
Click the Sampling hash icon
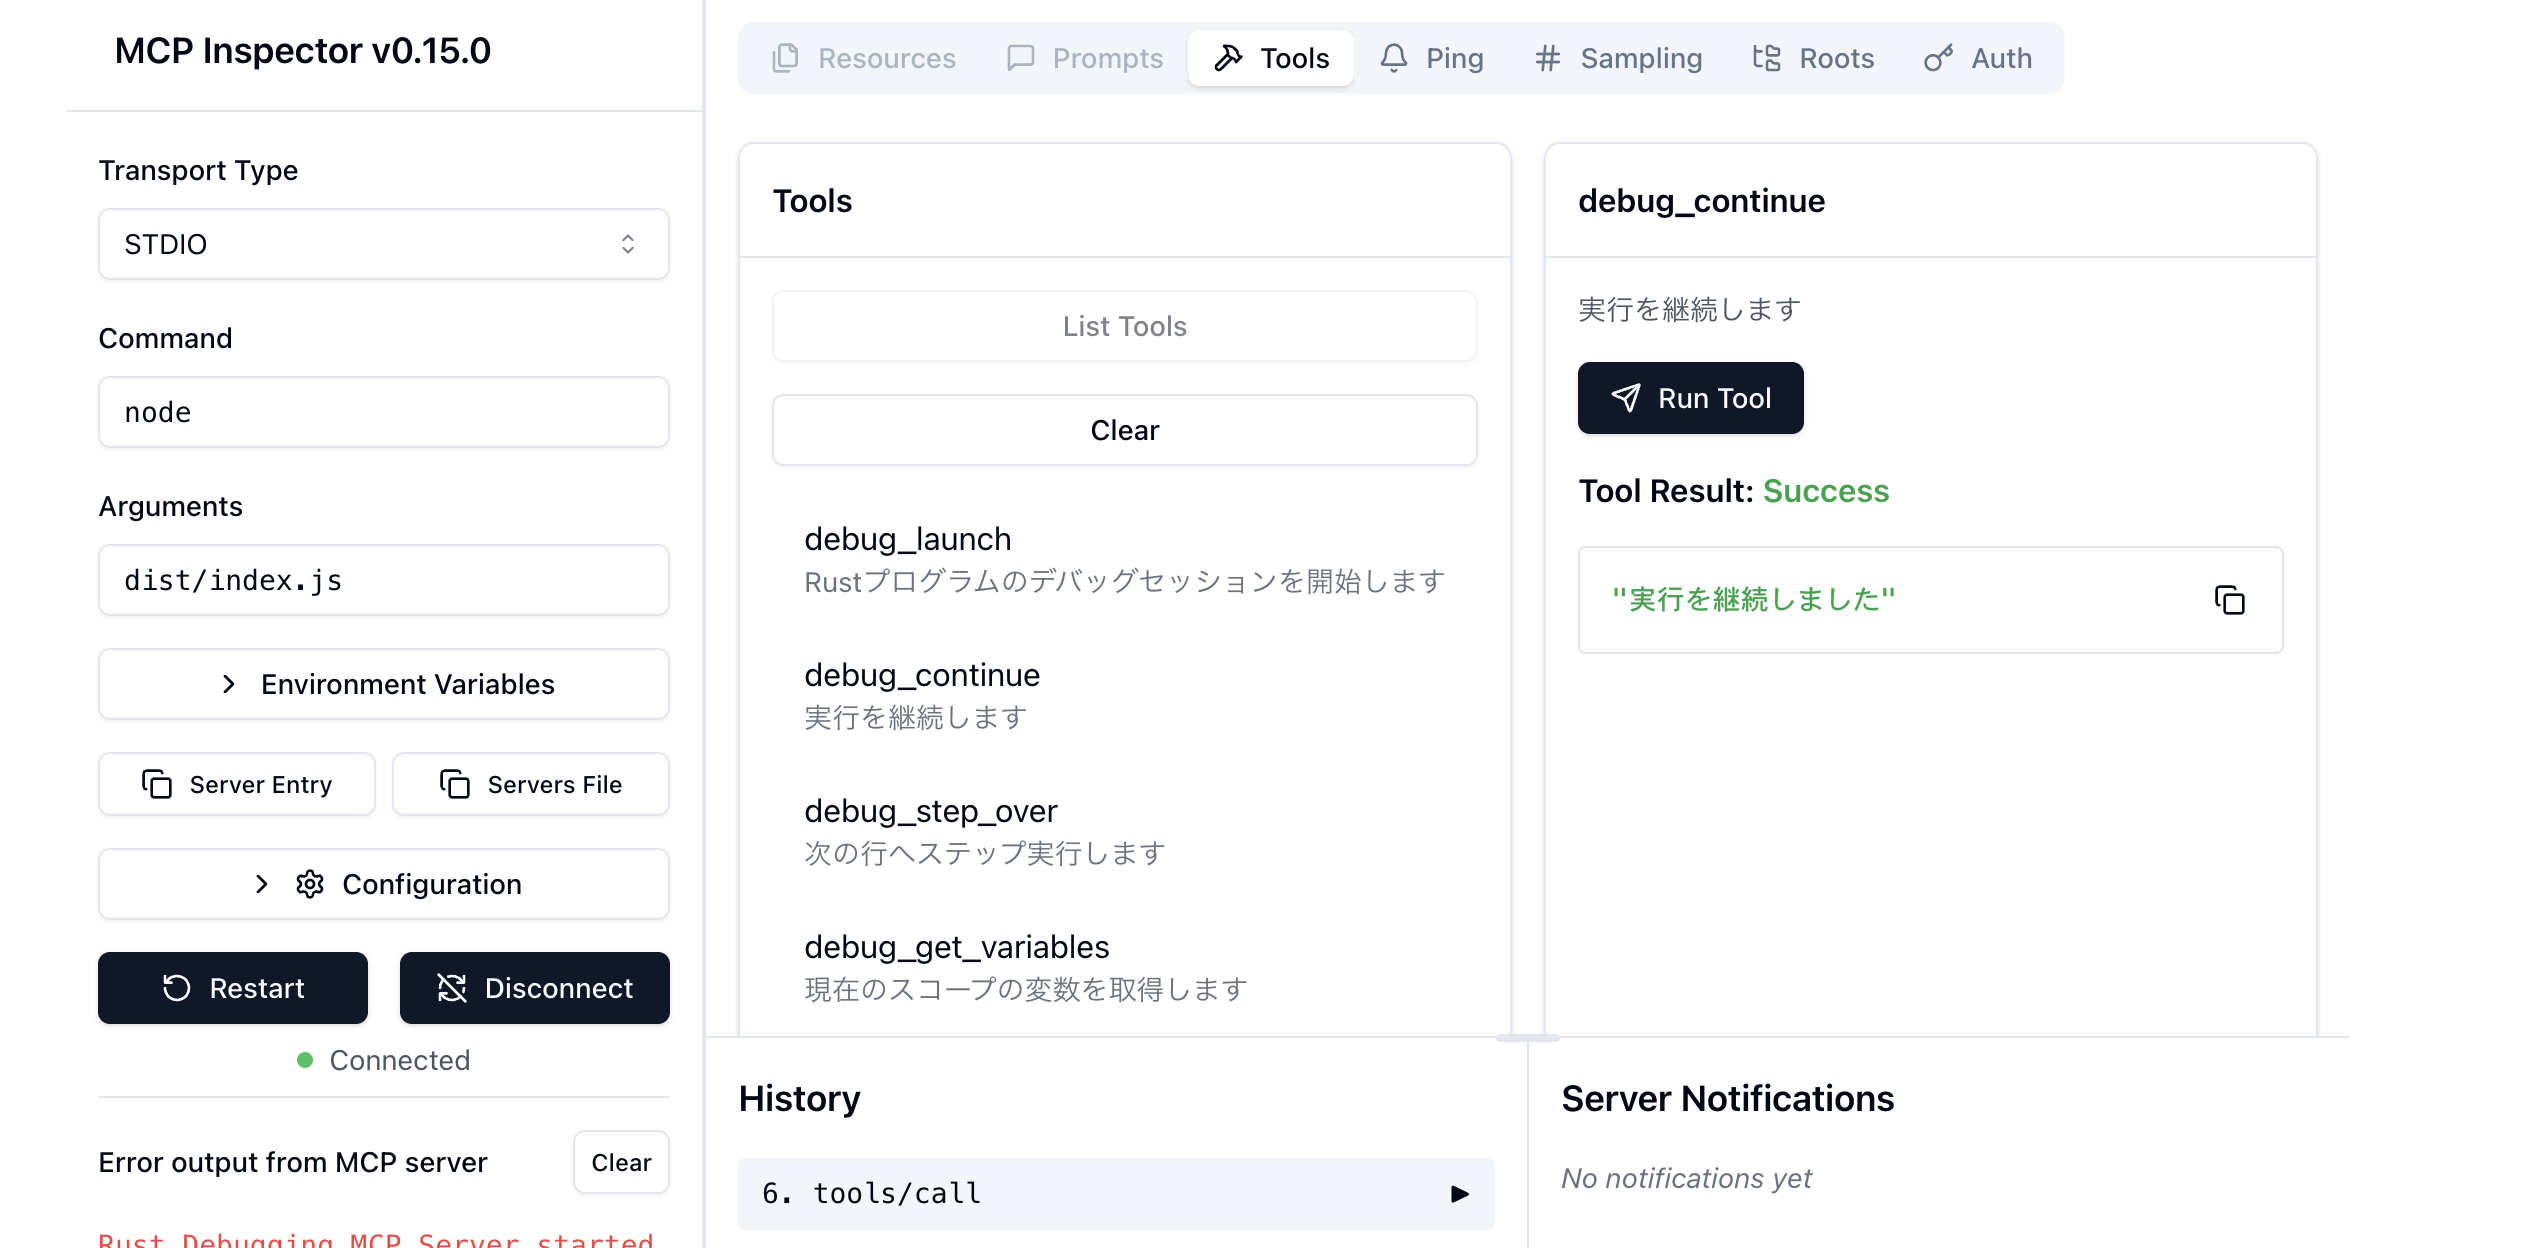pos(1547,58)
